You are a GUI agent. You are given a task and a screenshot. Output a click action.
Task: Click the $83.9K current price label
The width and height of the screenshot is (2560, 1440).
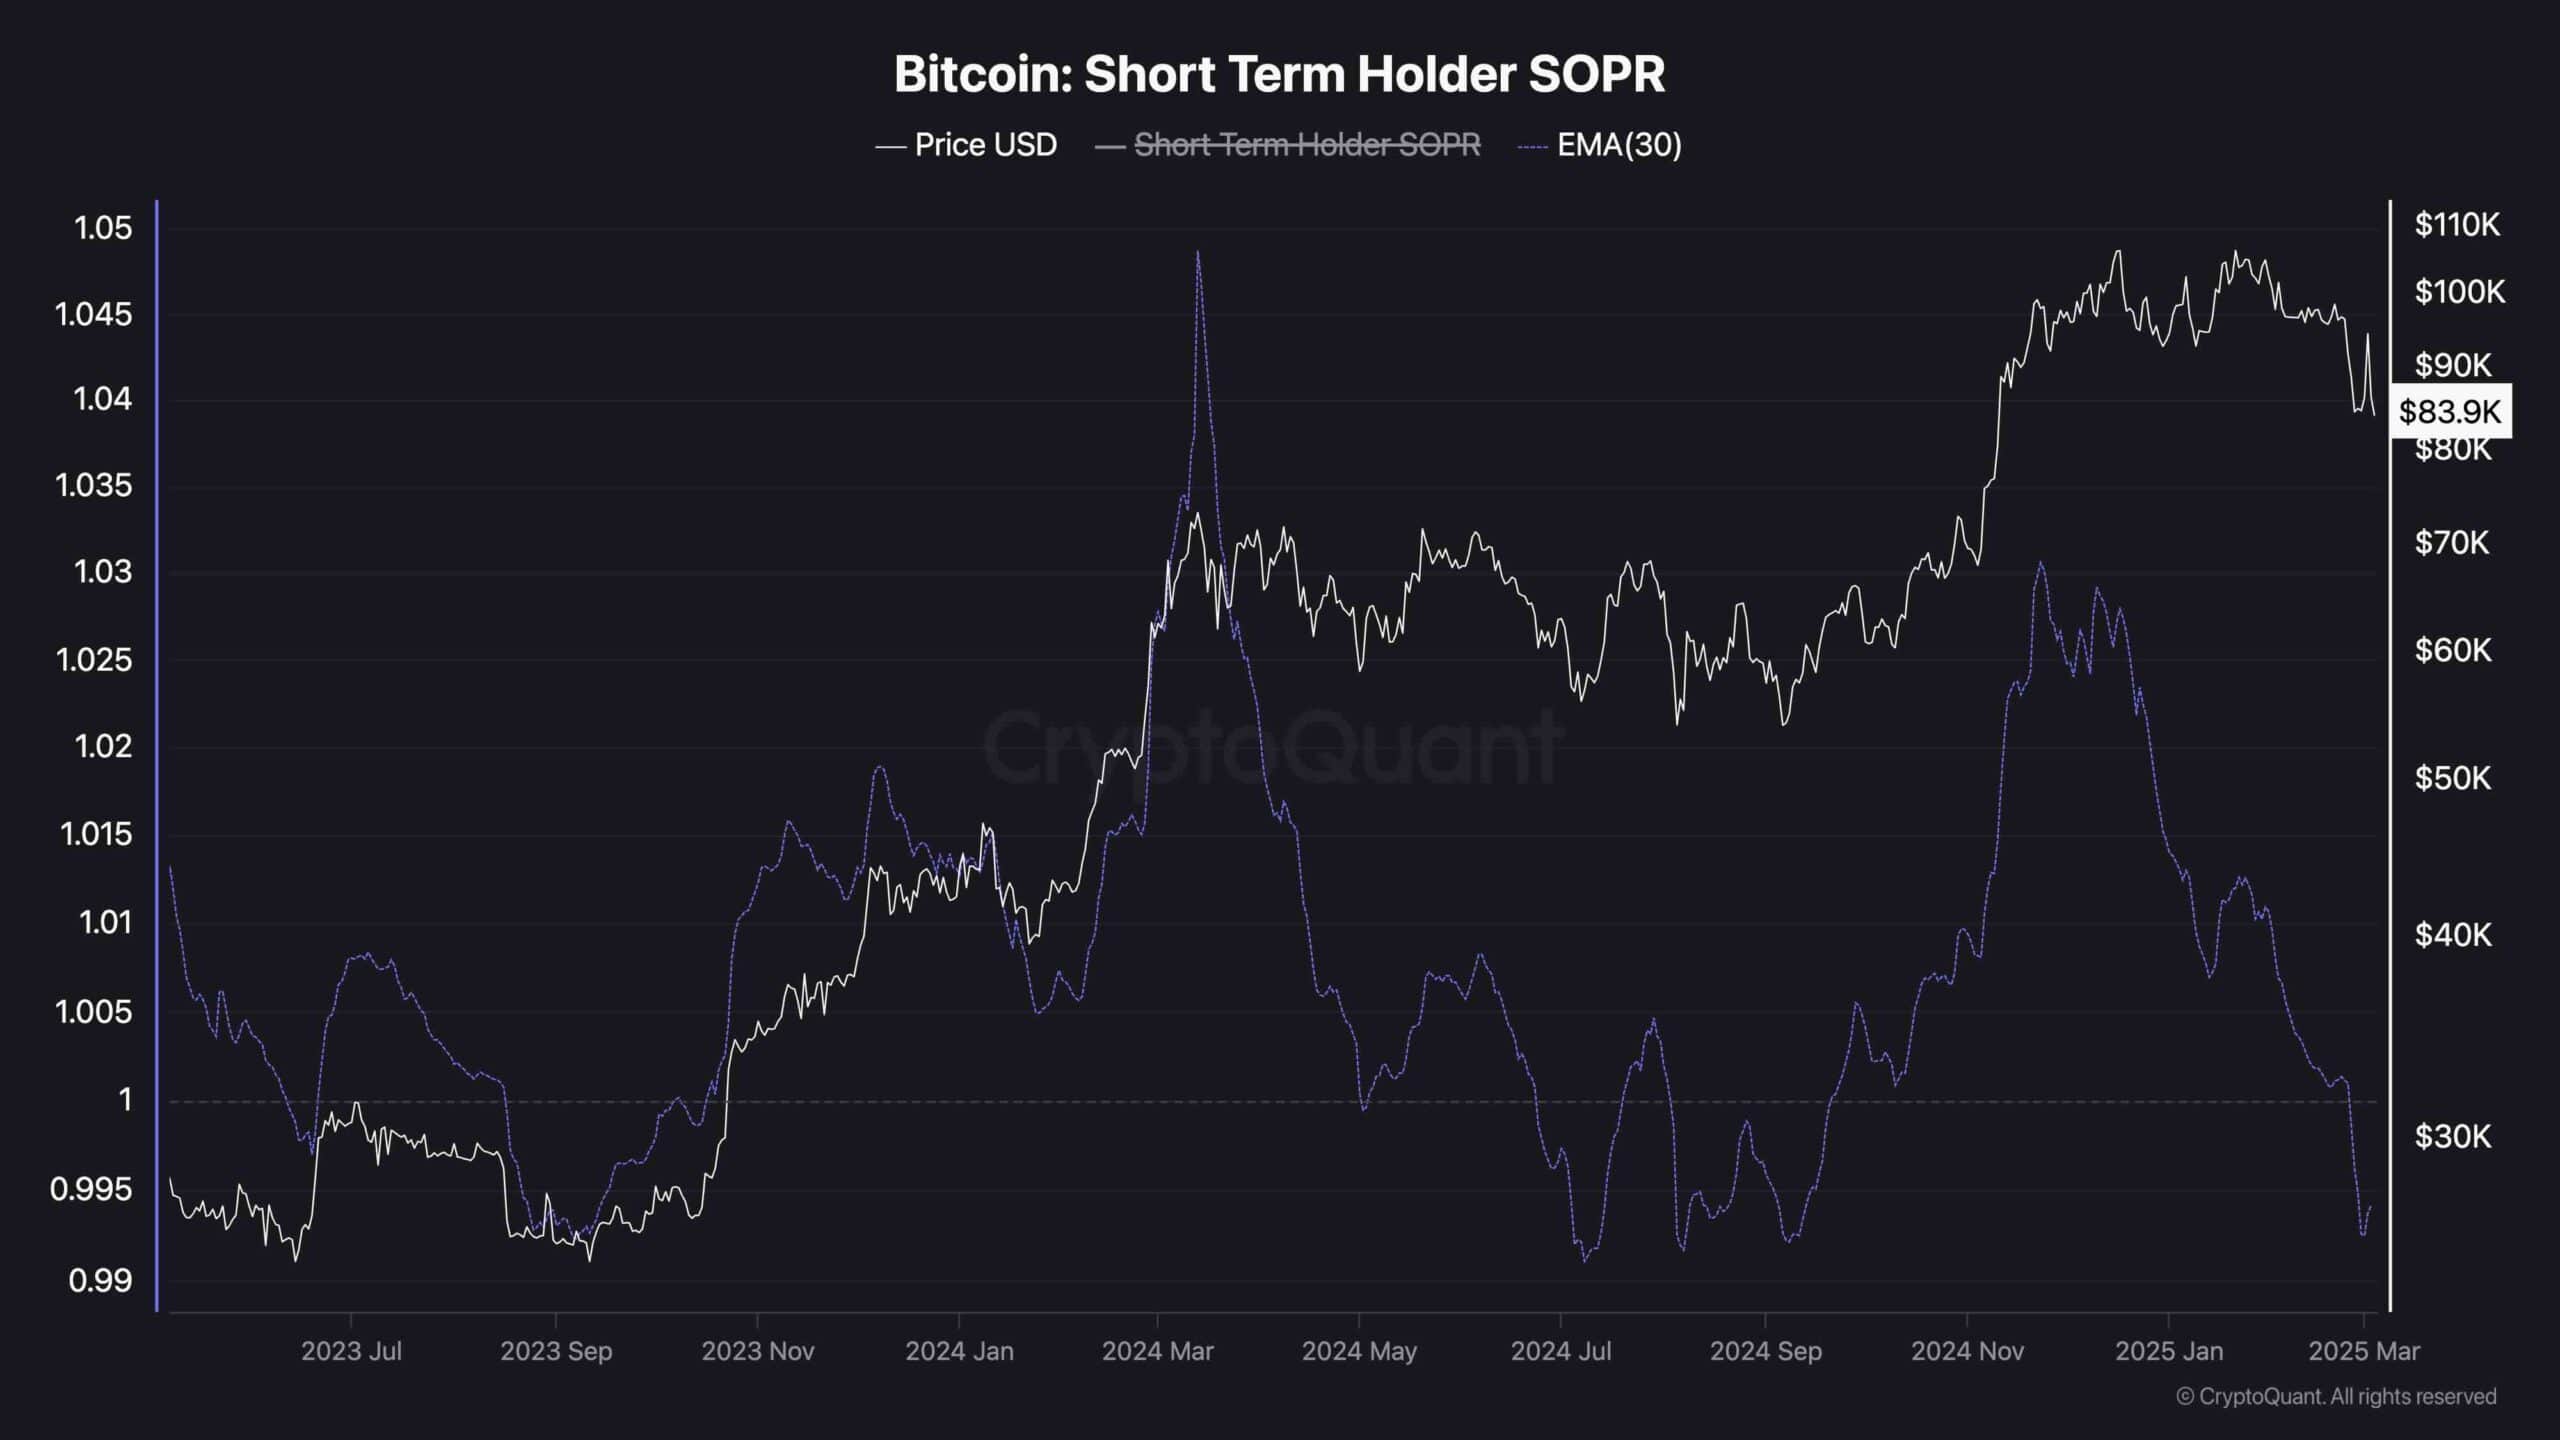(x=2450, y=411)
